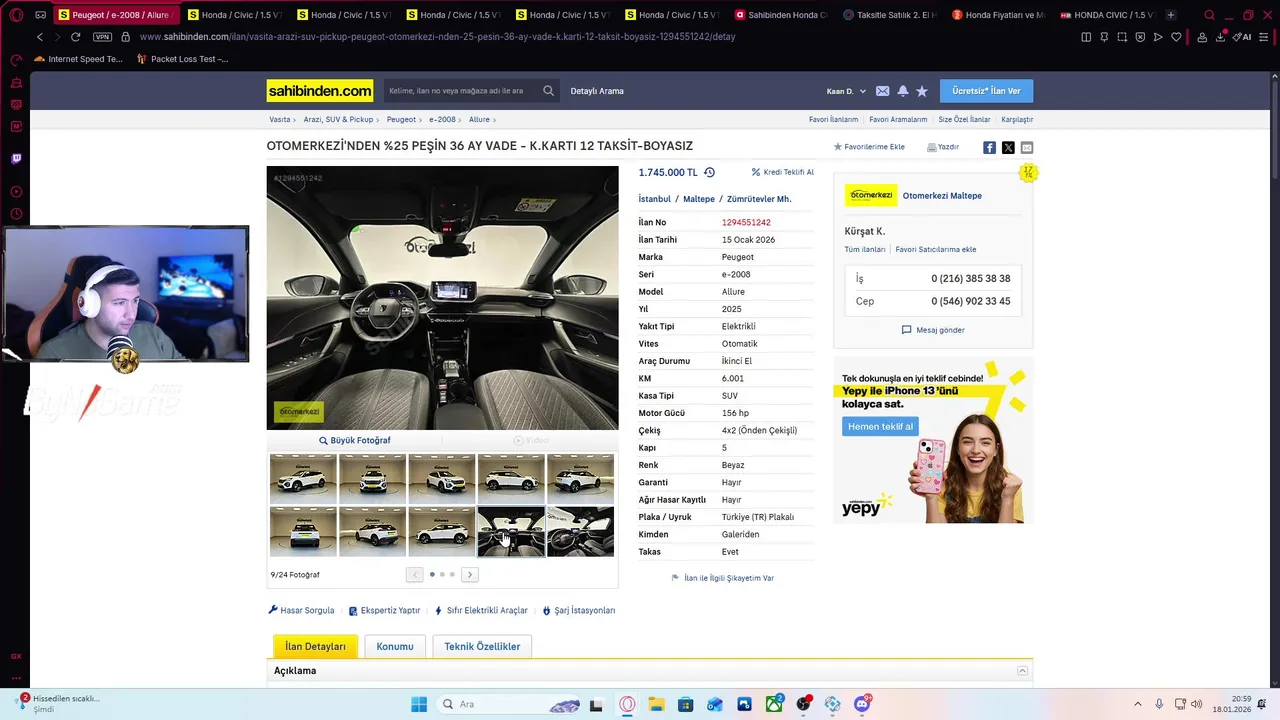This screenshot has height=720, width=1280.
Task: Click Mesaj gönder link
Action: click(x=933, y=330)
